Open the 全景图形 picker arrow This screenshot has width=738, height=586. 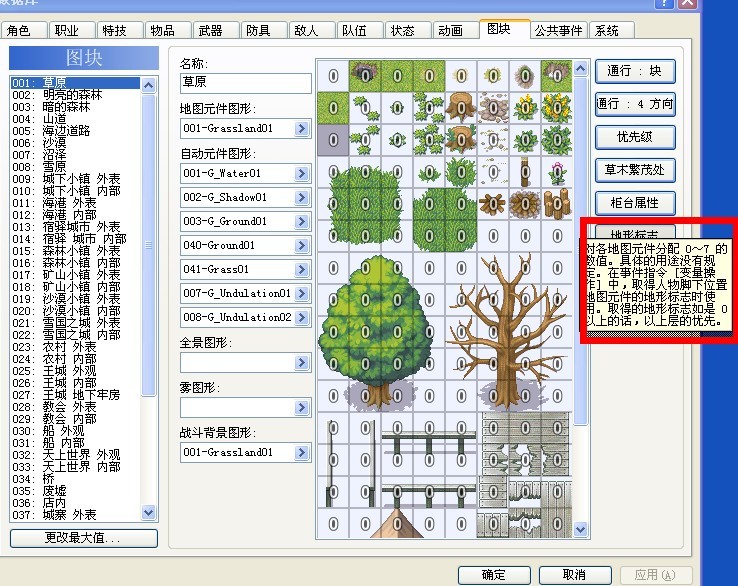pos(302,363)
